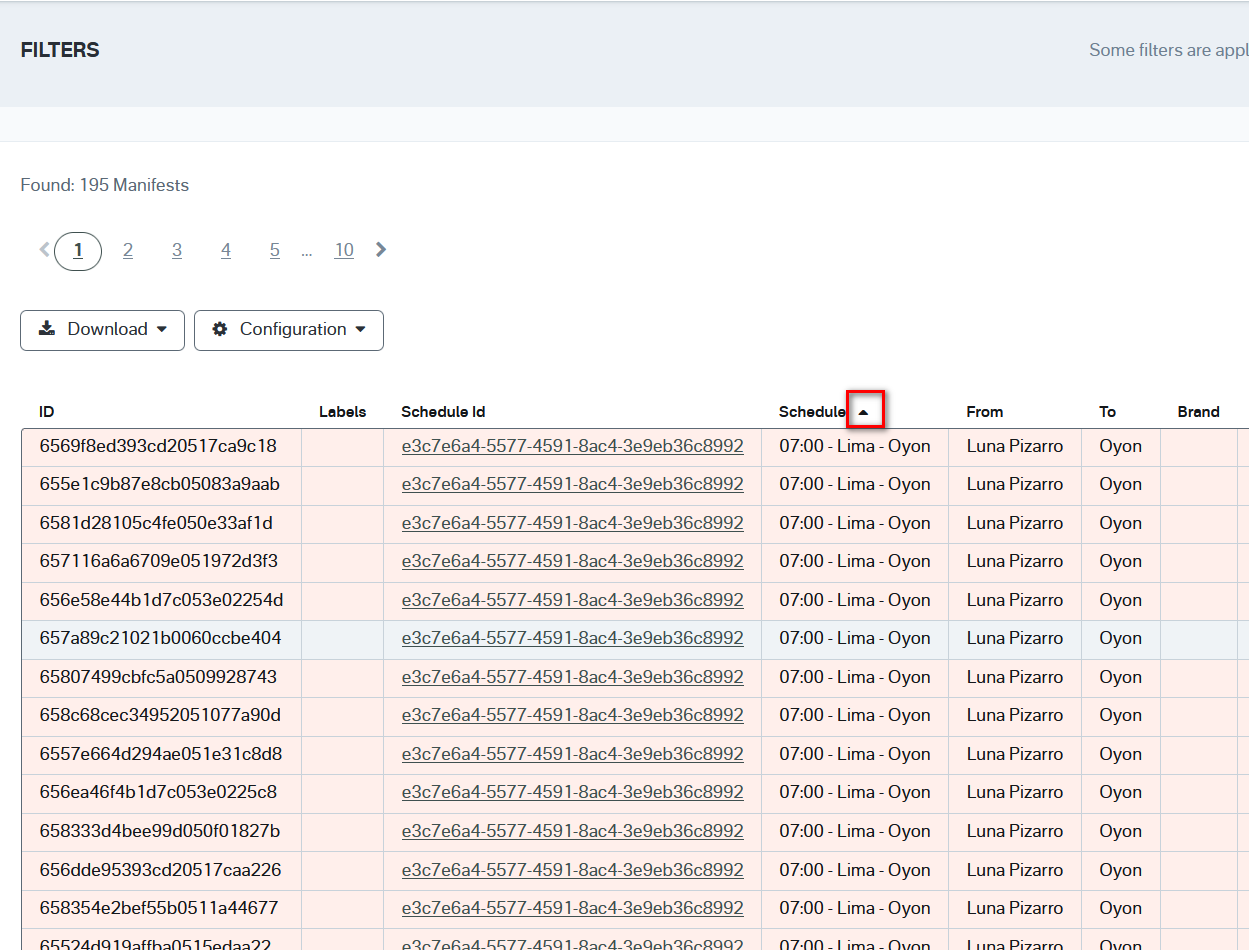Click manifest ID 6569f8ed393cd20517ca9c18

(x=158, y=446)
